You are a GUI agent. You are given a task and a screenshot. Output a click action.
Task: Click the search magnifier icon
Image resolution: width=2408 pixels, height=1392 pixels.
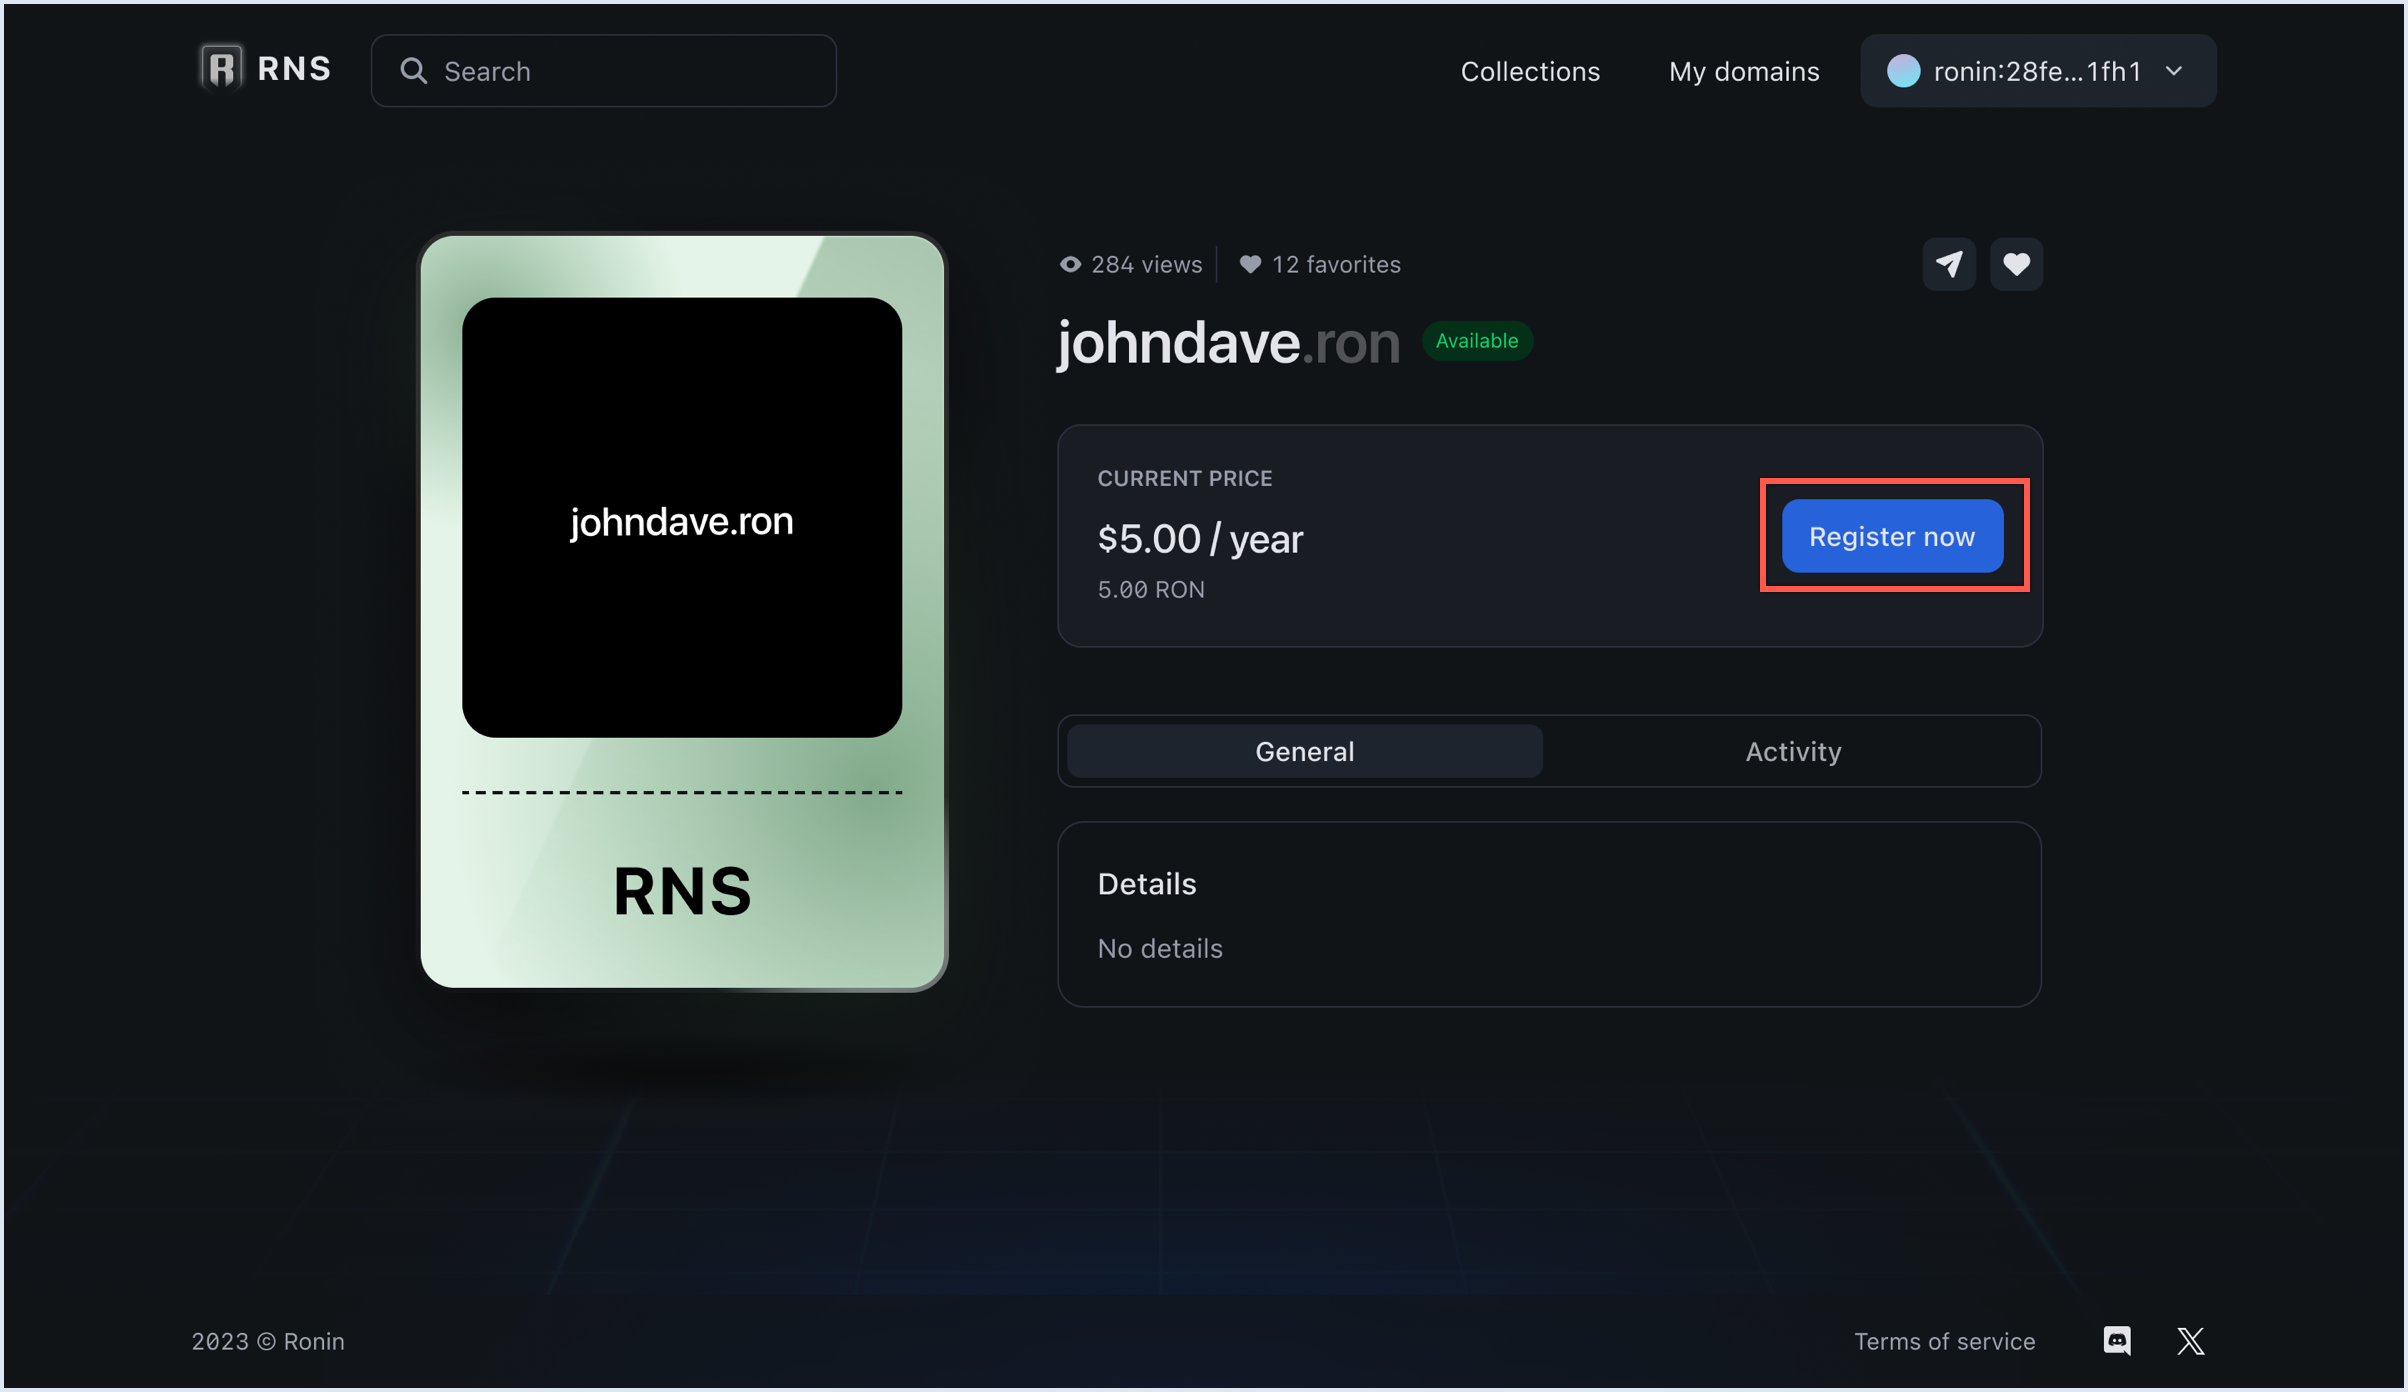pos(413,71)
